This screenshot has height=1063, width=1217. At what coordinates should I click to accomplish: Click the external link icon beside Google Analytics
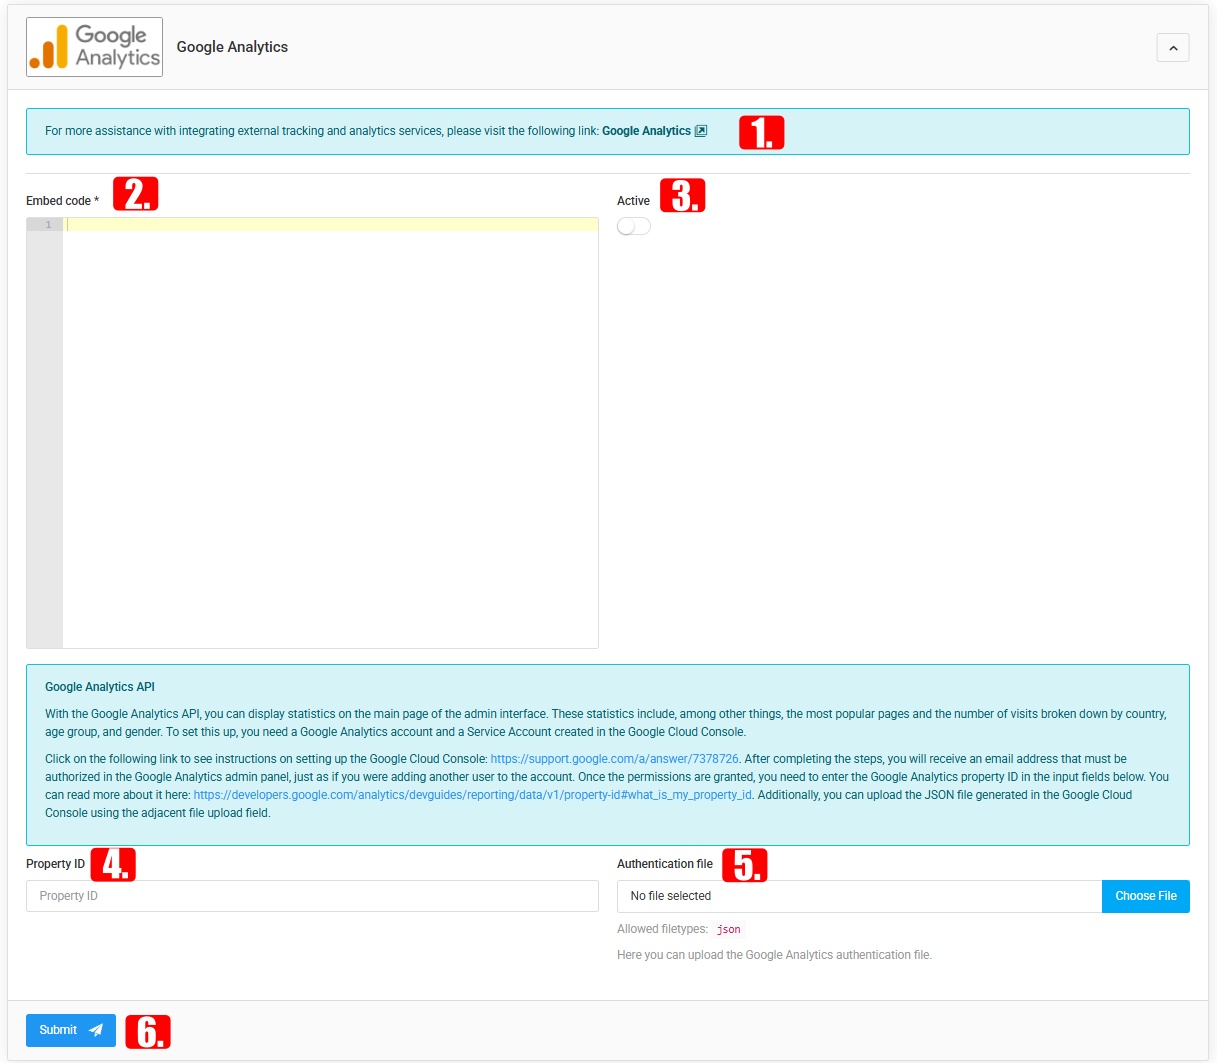coord(701,131)
